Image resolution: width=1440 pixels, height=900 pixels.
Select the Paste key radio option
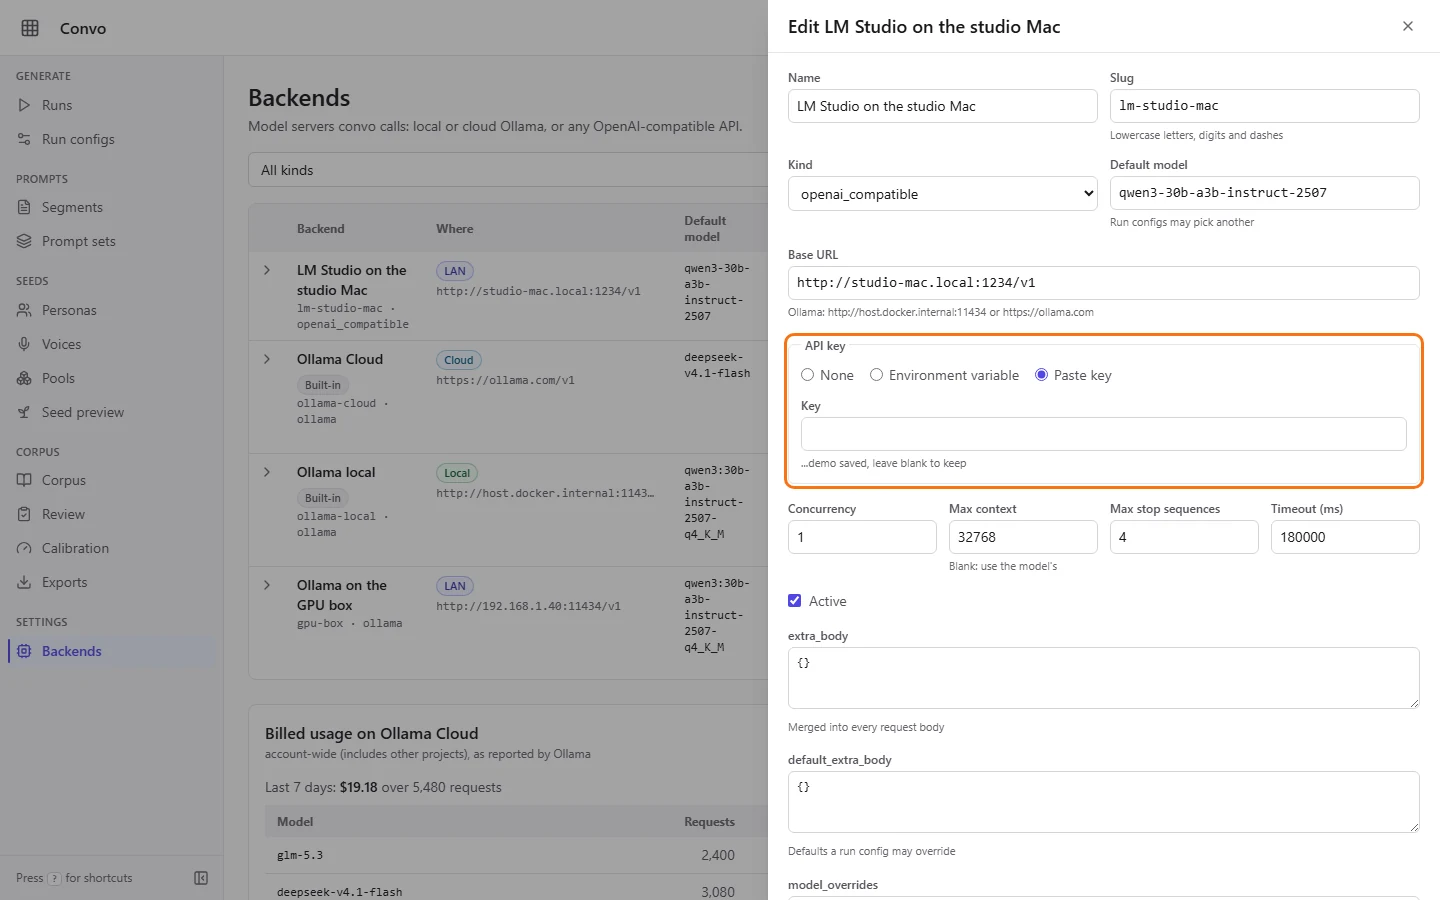1042,375
